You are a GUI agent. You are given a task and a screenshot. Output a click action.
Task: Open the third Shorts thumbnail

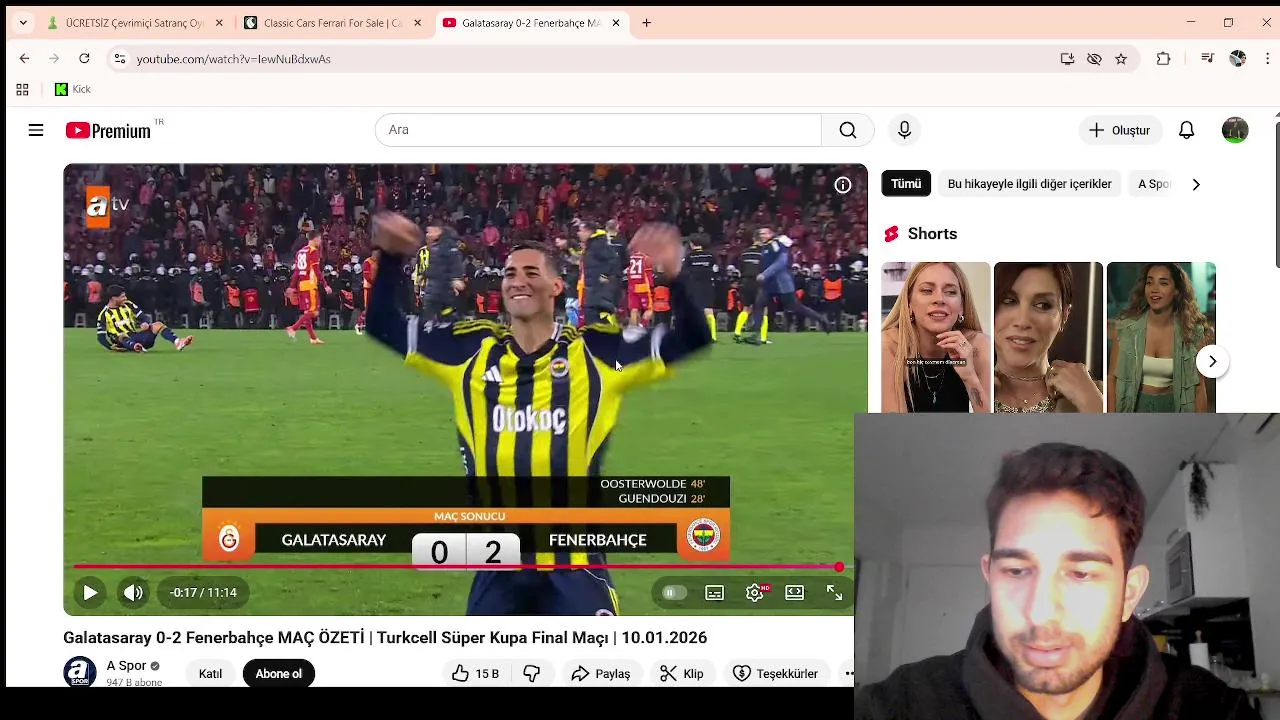tap(1161, 337)
